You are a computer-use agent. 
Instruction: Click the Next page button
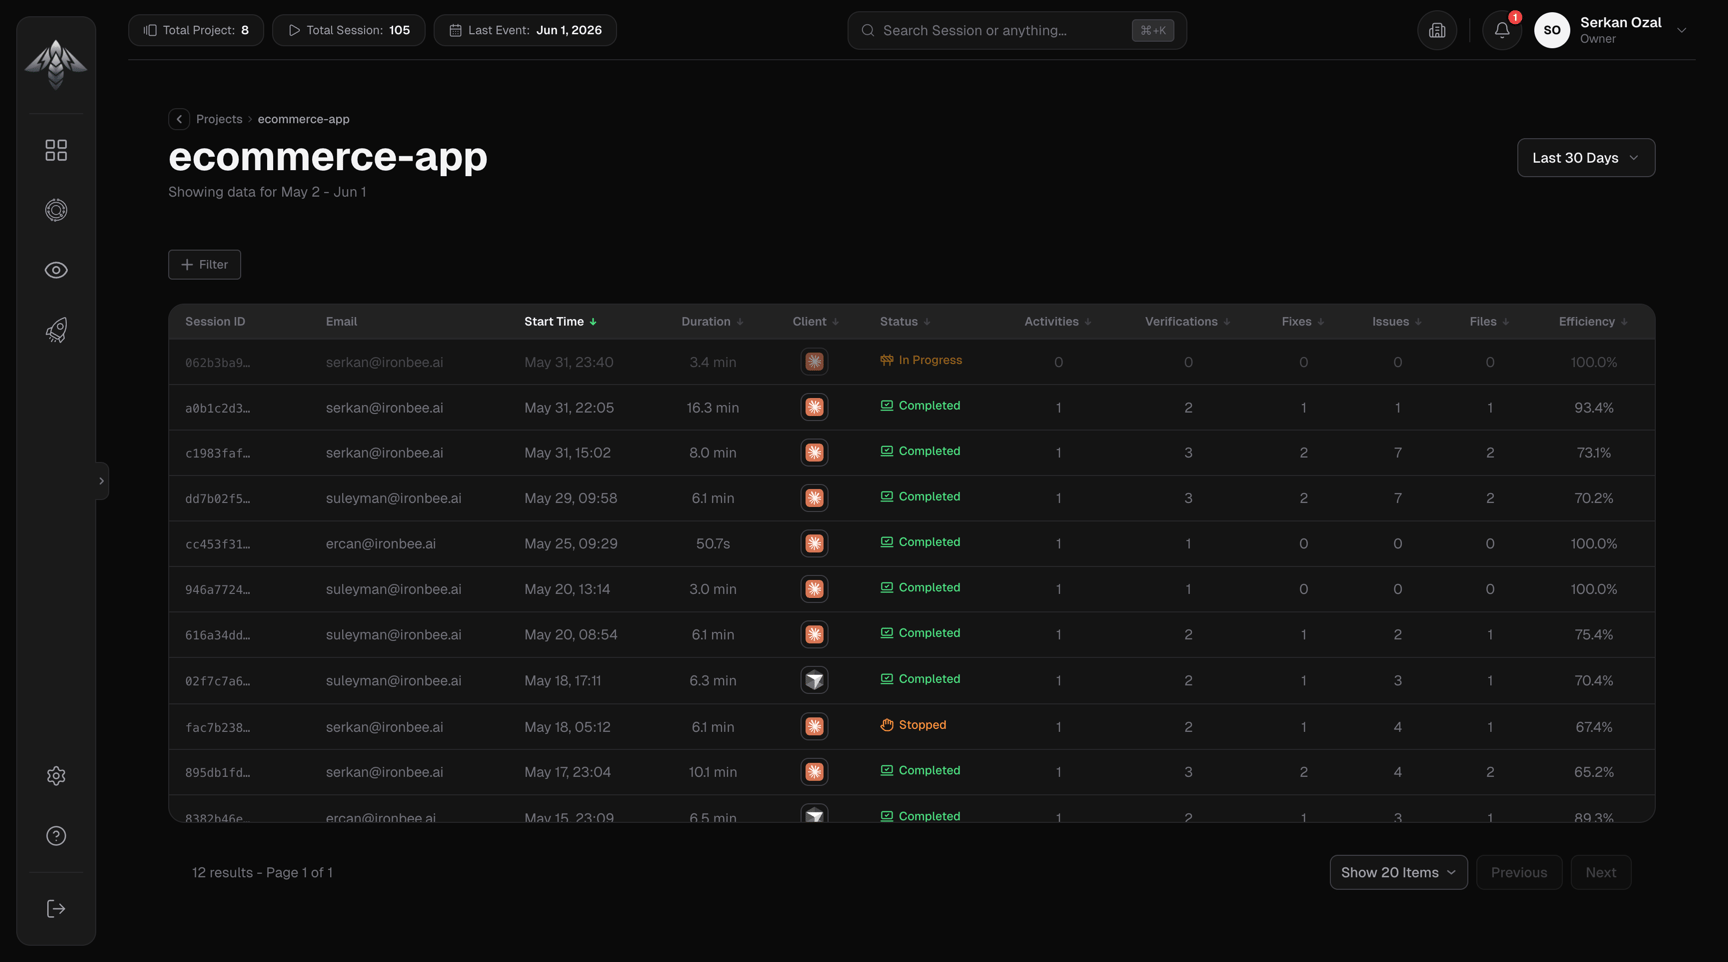coord(1600,873)
